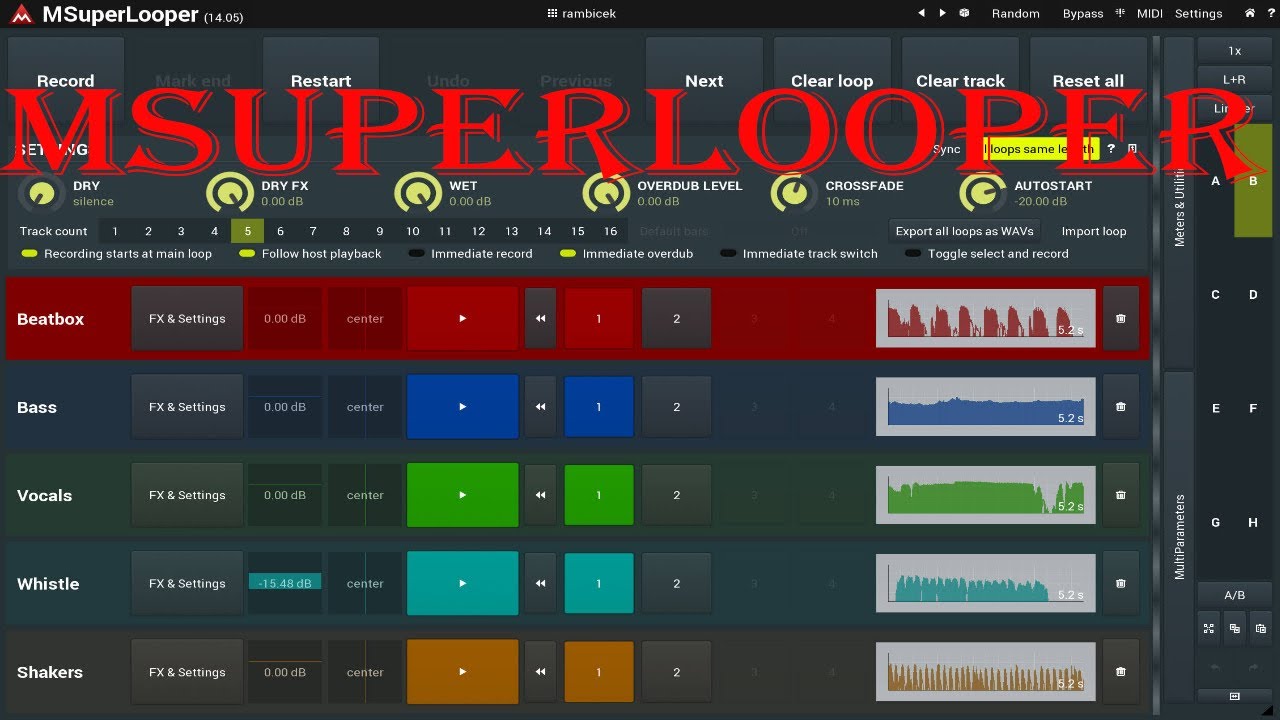Image resolution: width=1280 pixels, height=720 pixels.
Task: Expand the Meters & Utilities side panel
Action: pos(1179,203)
